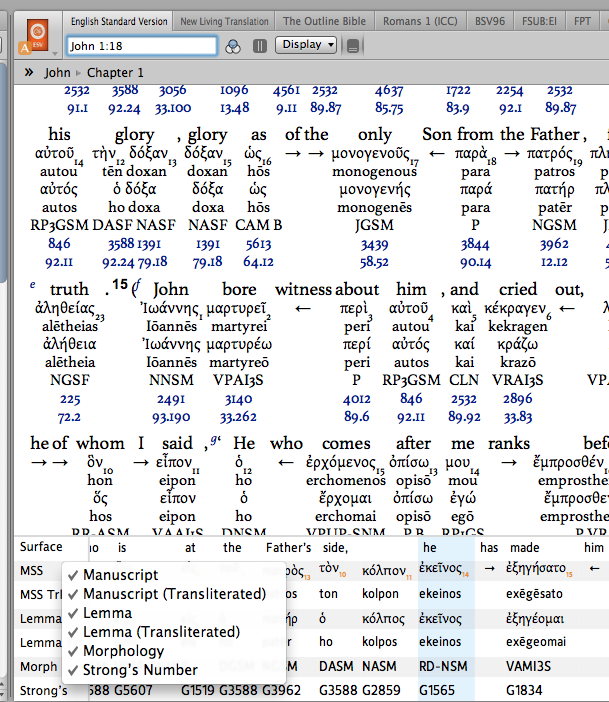Toggle the parallel columns icon
The image size is (609, 702).
pyautogui.click(x=260, y=46)
